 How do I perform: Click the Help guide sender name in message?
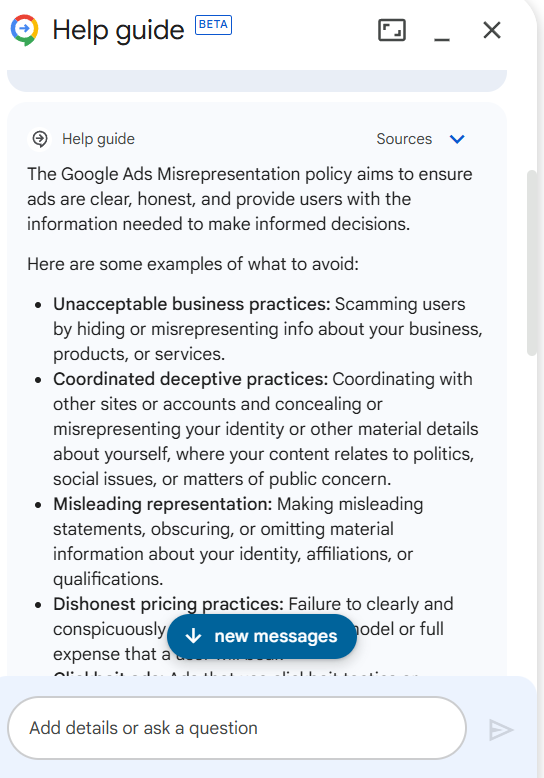click(98, 139)
